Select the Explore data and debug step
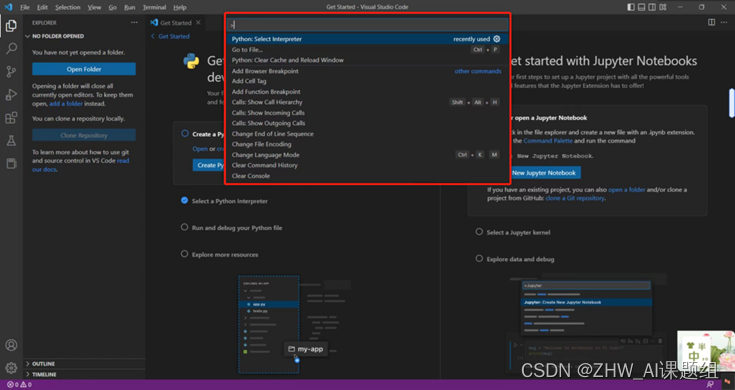 pyautogui.click(x=515, y=259)
